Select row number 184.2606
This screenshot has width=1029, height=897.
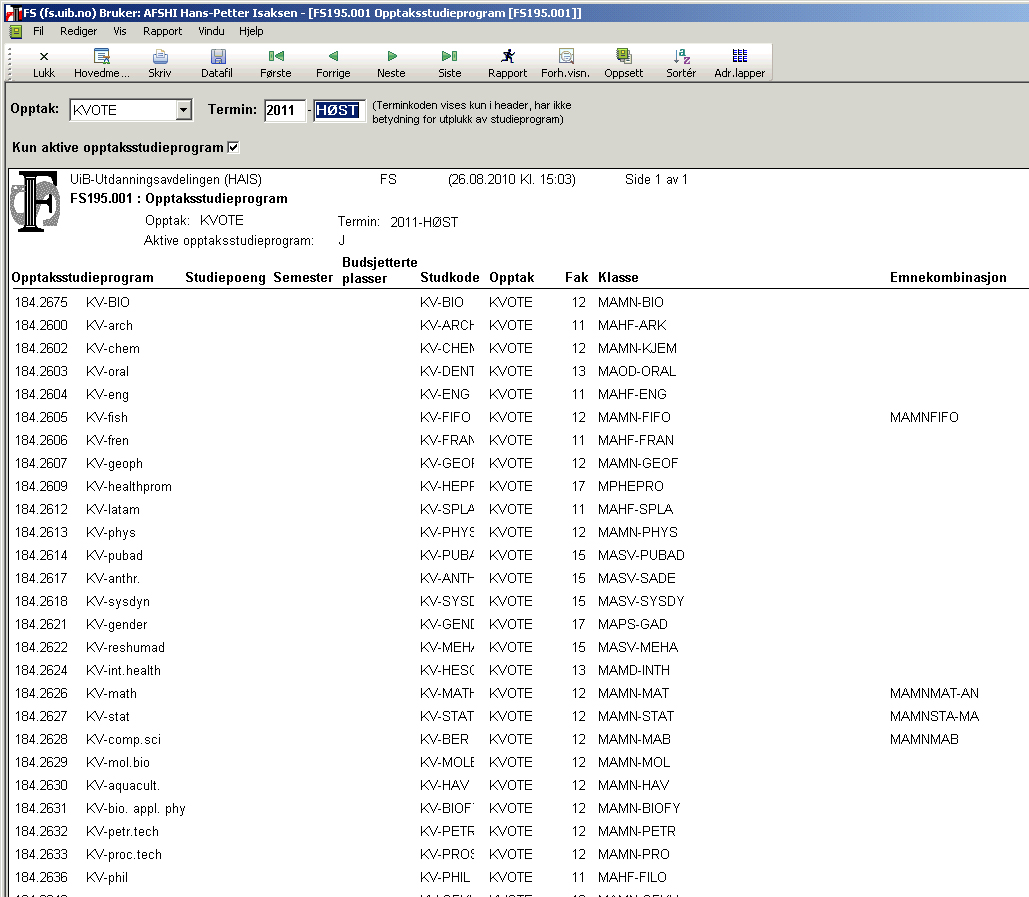(41, 440)
